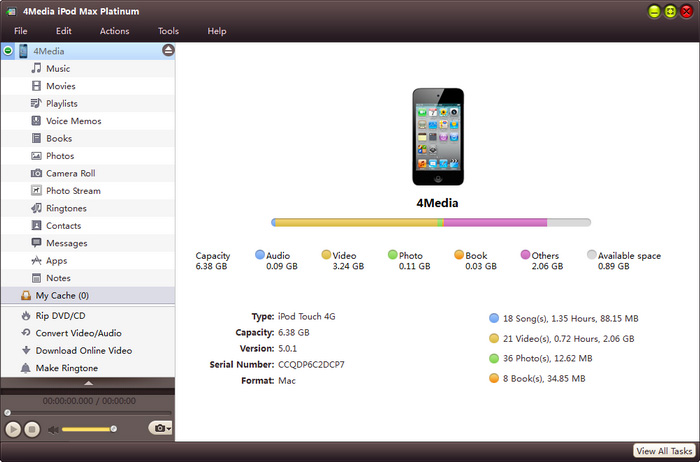Open the Actions menu
Viewport: 700px width, 462px height.
(x=114, y=31)
